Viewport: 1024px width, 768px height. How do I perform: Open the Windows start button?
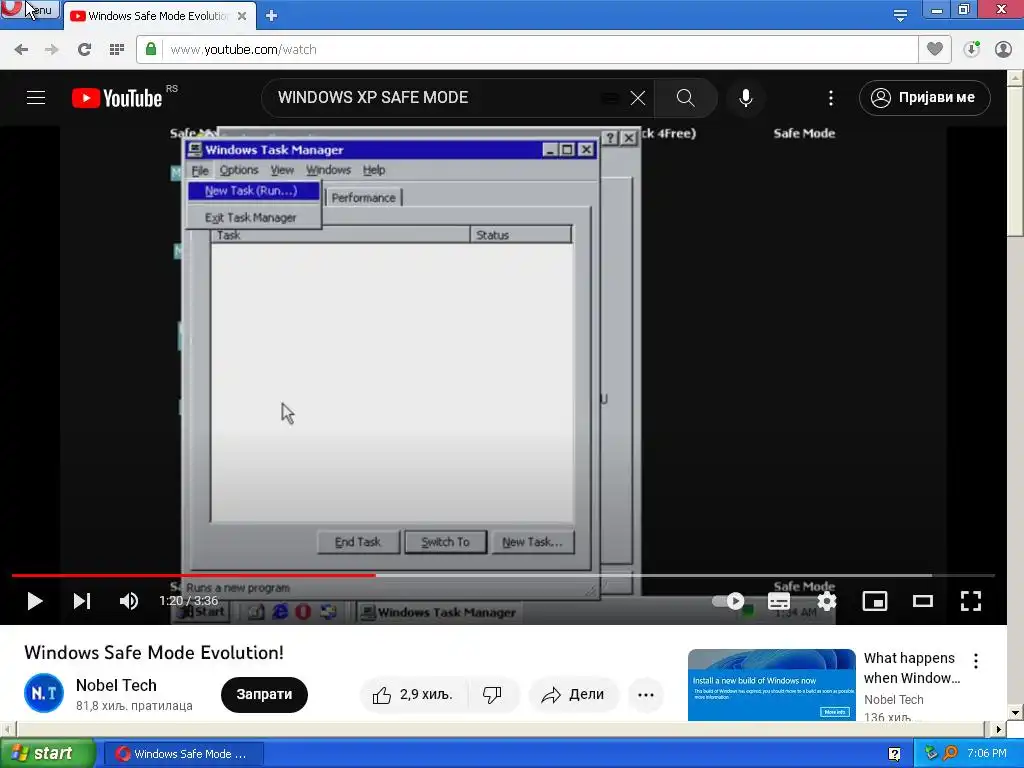tap(46, 754)
